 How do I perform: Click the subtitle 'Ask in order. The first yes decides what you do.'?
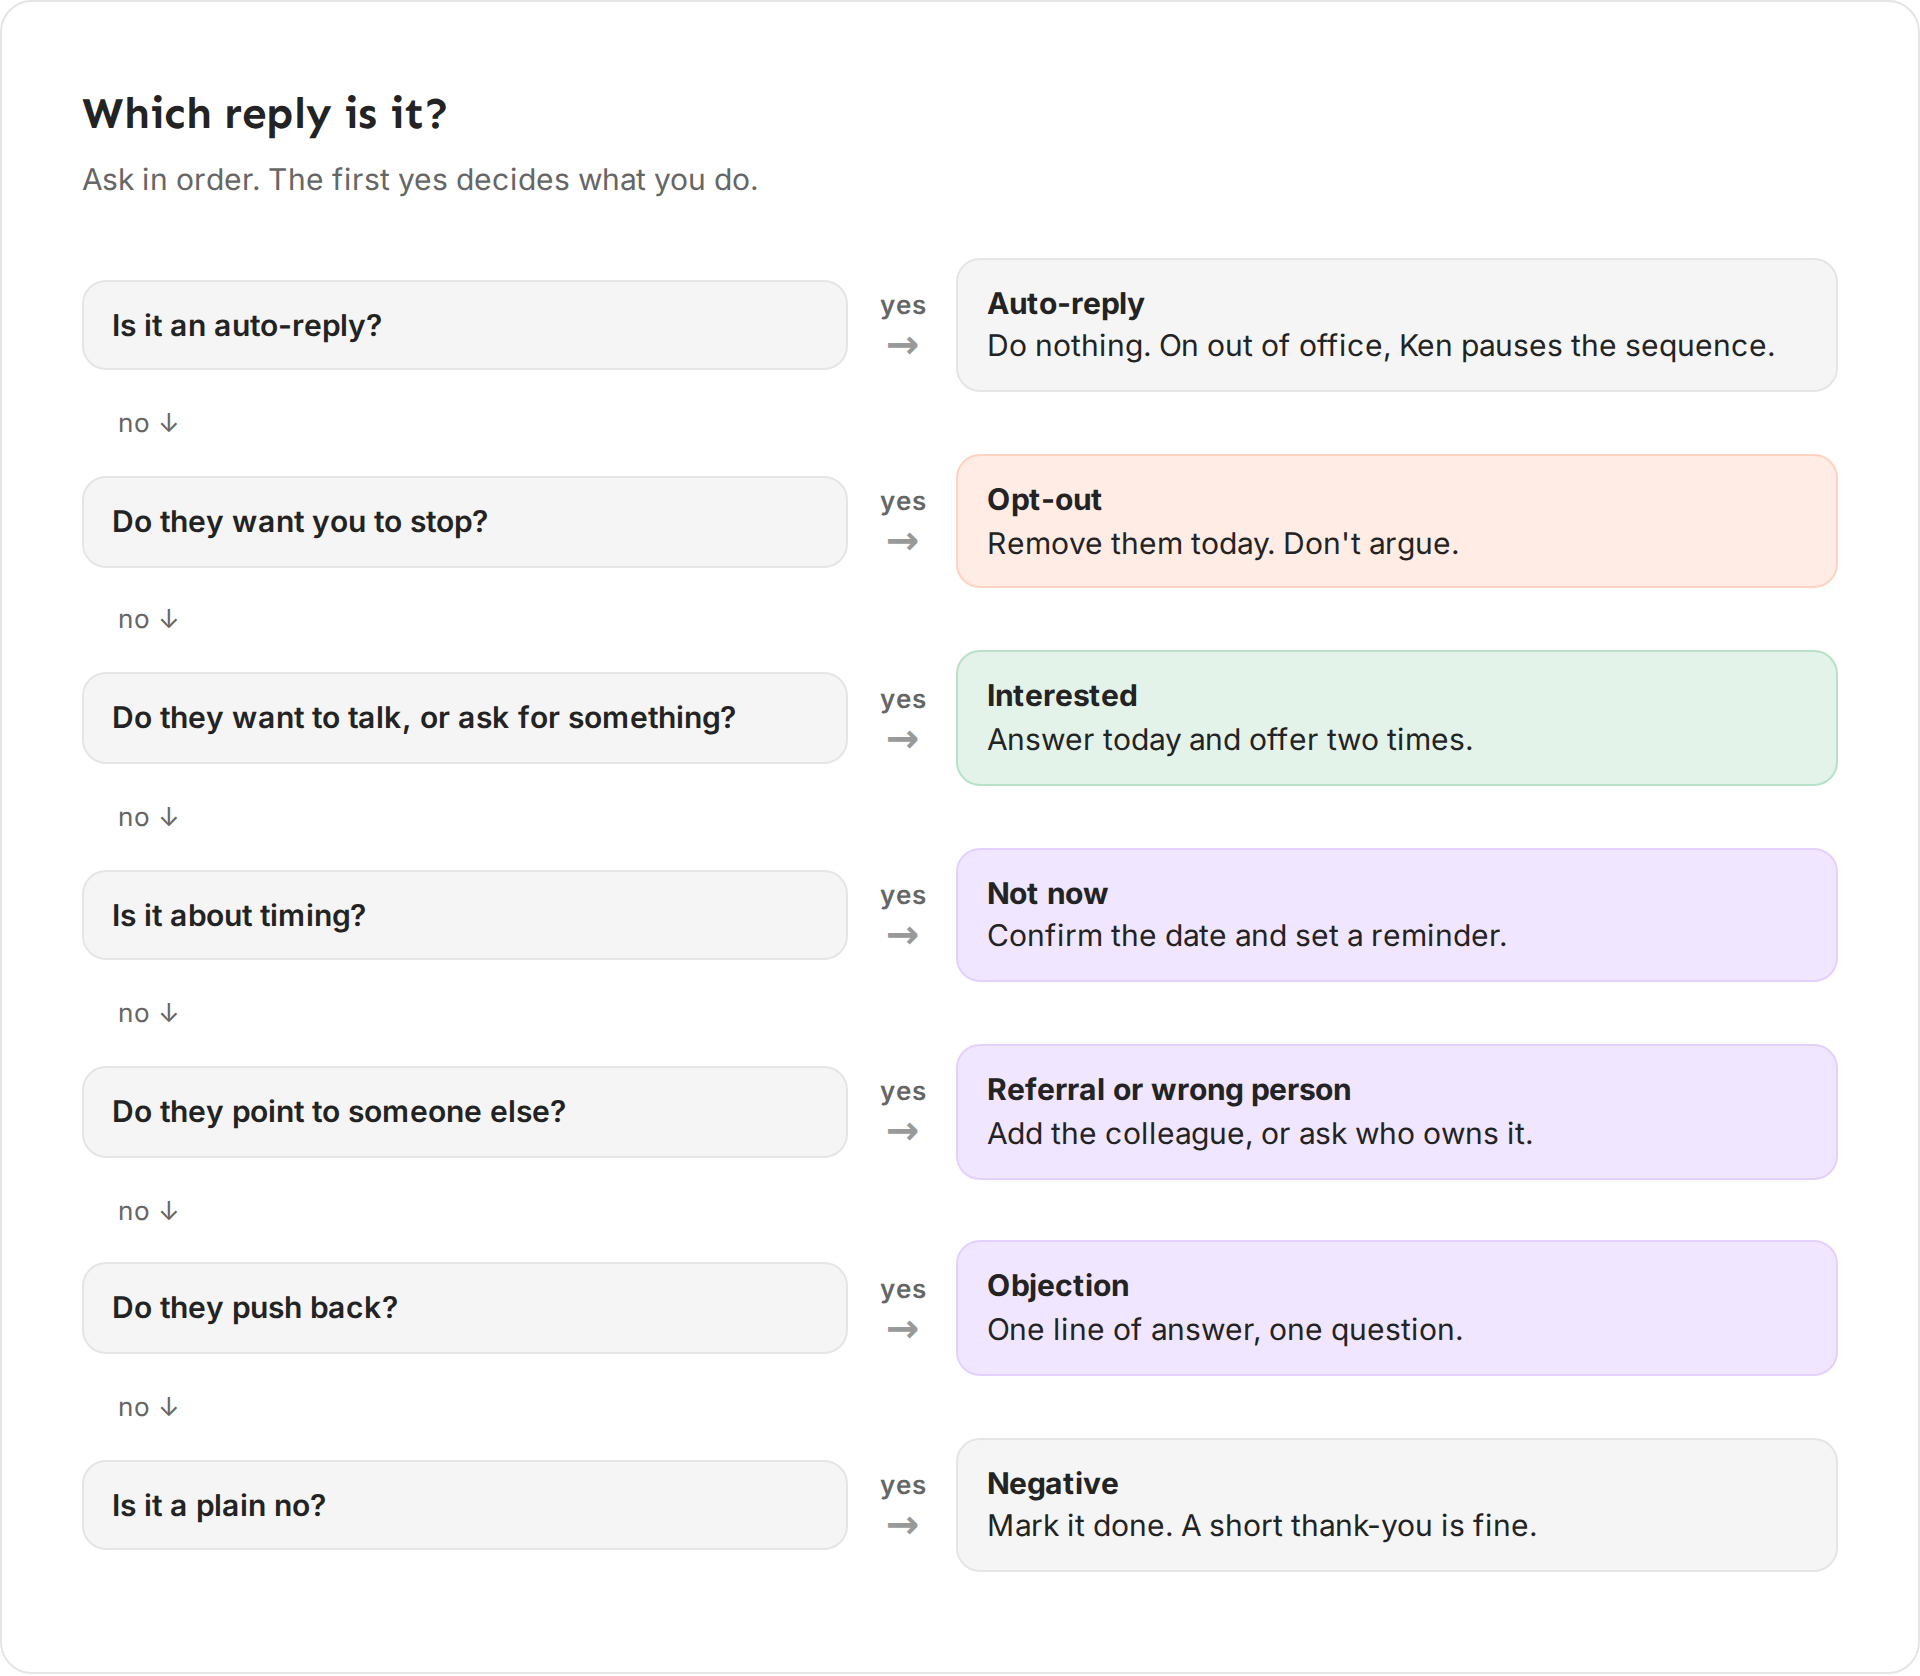420,179
